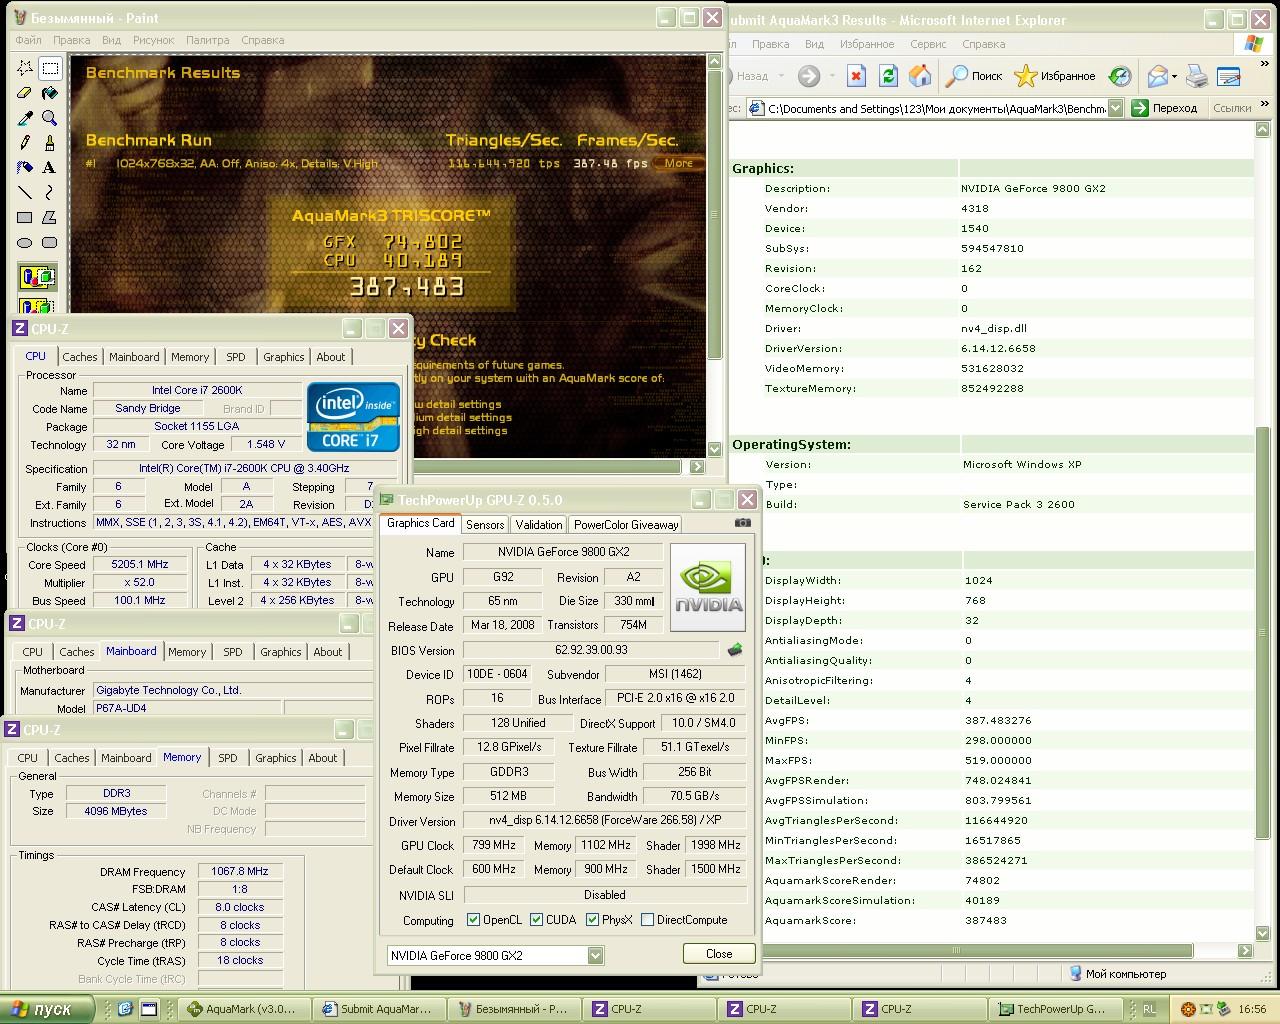This screenshot has width=1280, height=1024.
Task: Choose the Curve tool in Paint
Action: (x=50, y=193)
